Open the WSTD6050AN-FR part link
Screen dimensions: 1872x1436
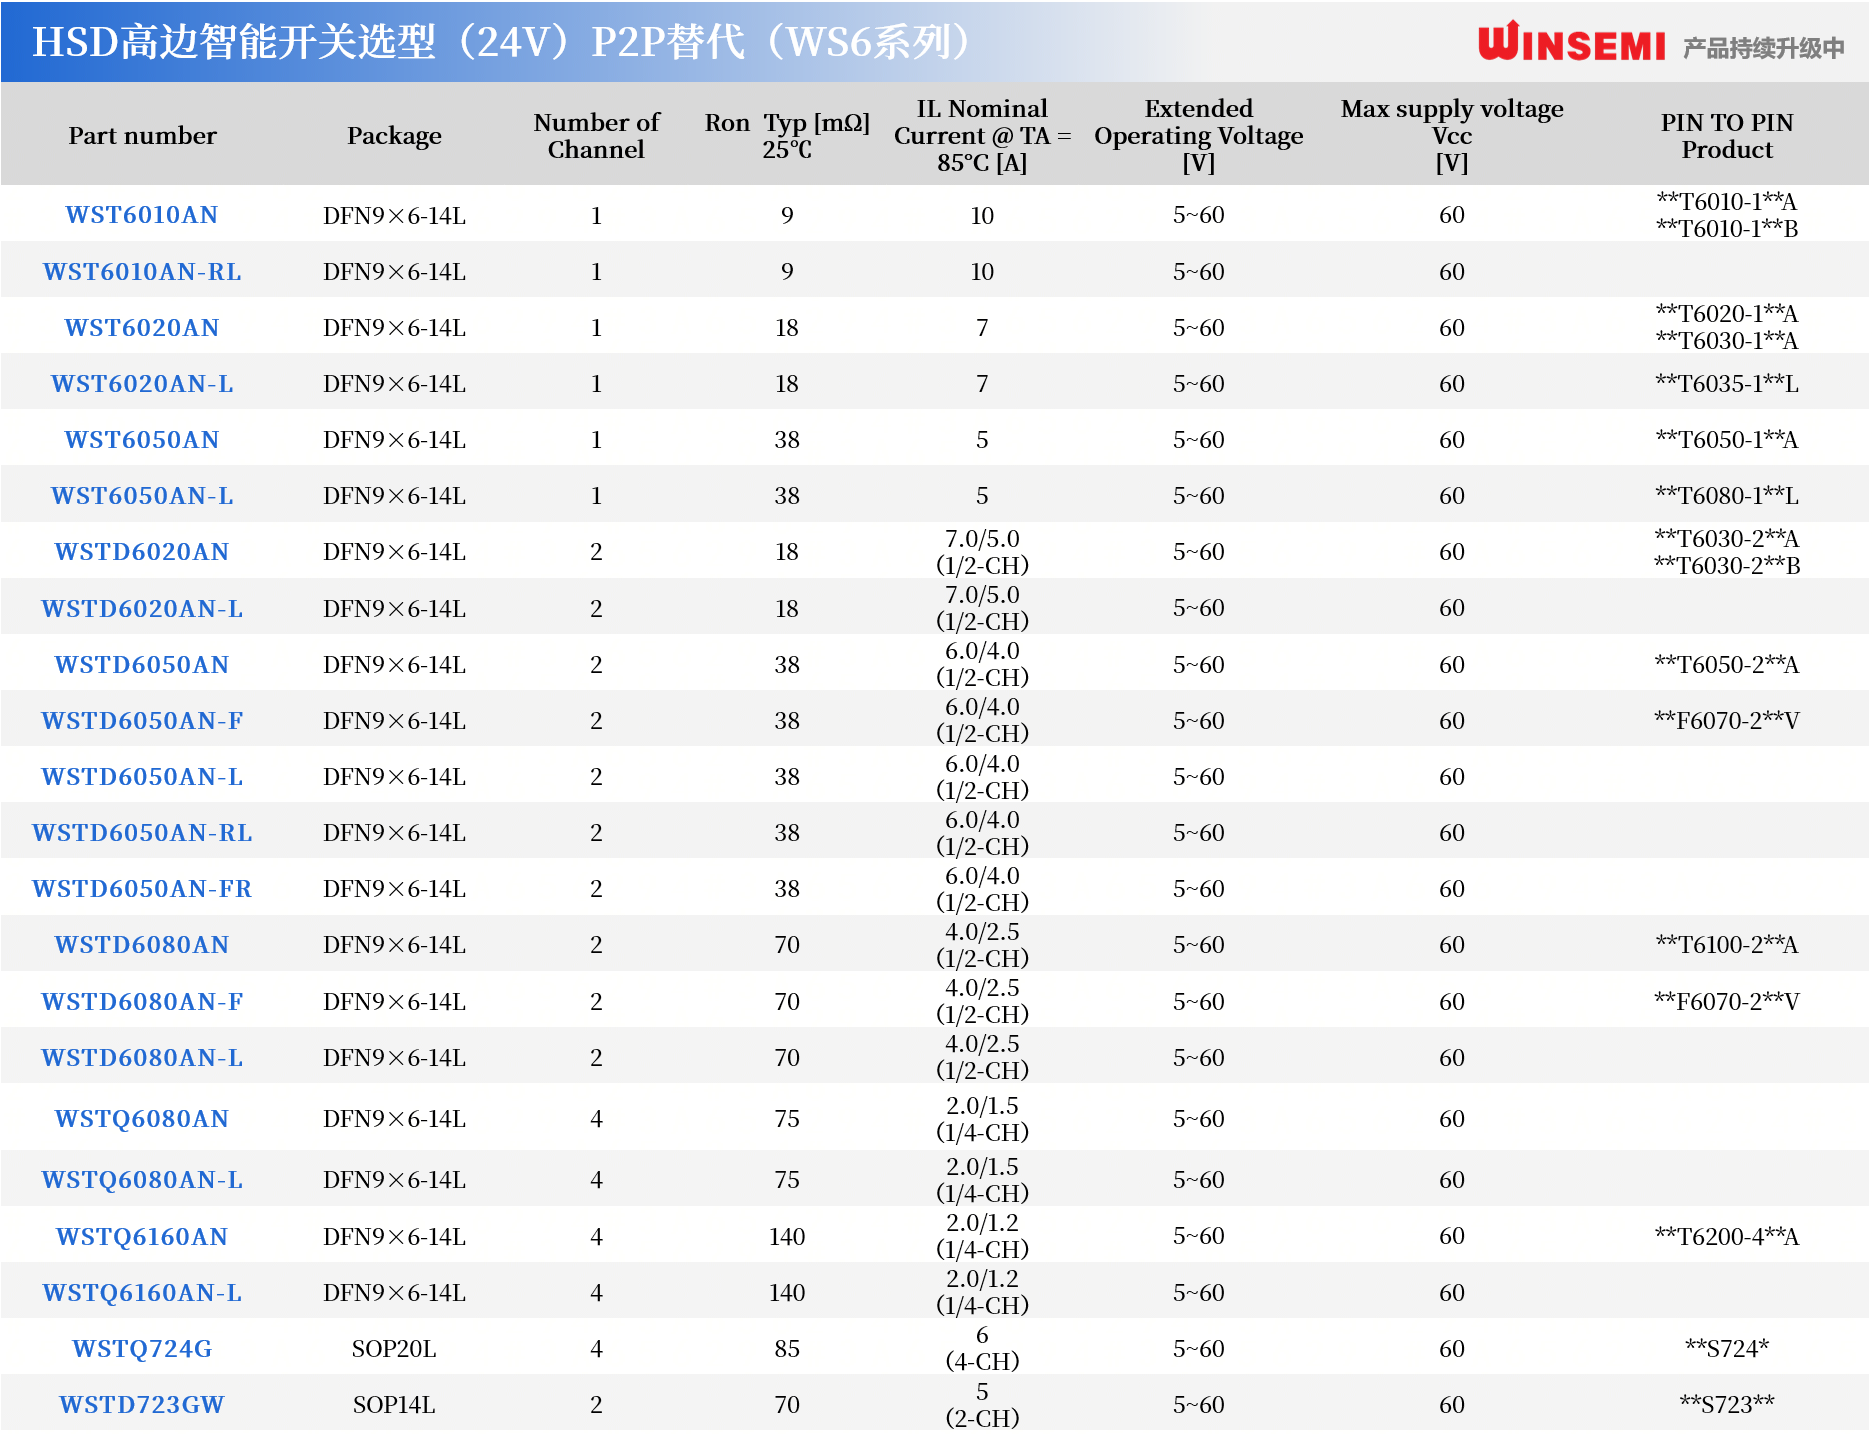(x=142, y=889)
